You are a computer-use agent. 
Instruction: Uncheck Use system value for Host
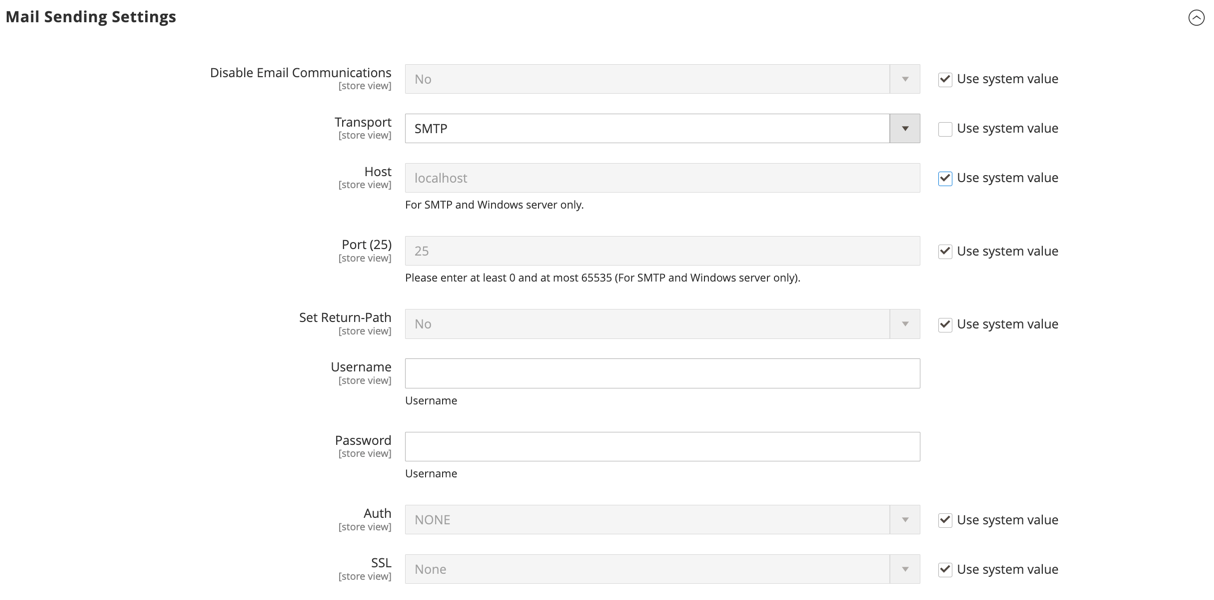coord(945,178)
